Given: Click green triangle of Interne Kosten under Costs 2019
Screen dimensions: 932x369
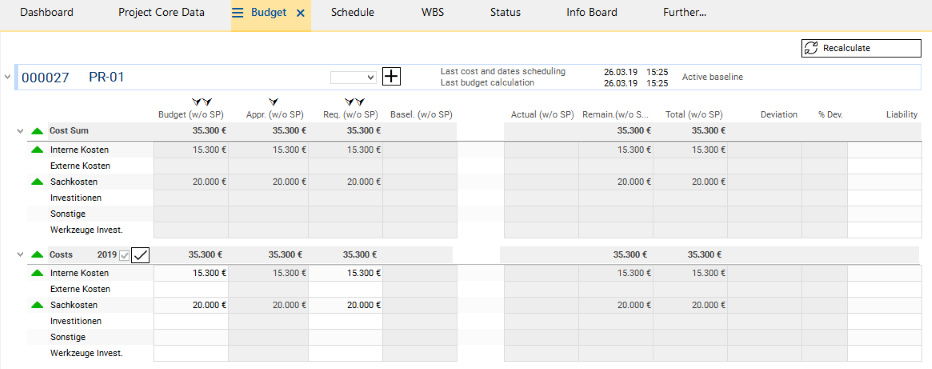Looking at the screenshot, I should (37, 273).
